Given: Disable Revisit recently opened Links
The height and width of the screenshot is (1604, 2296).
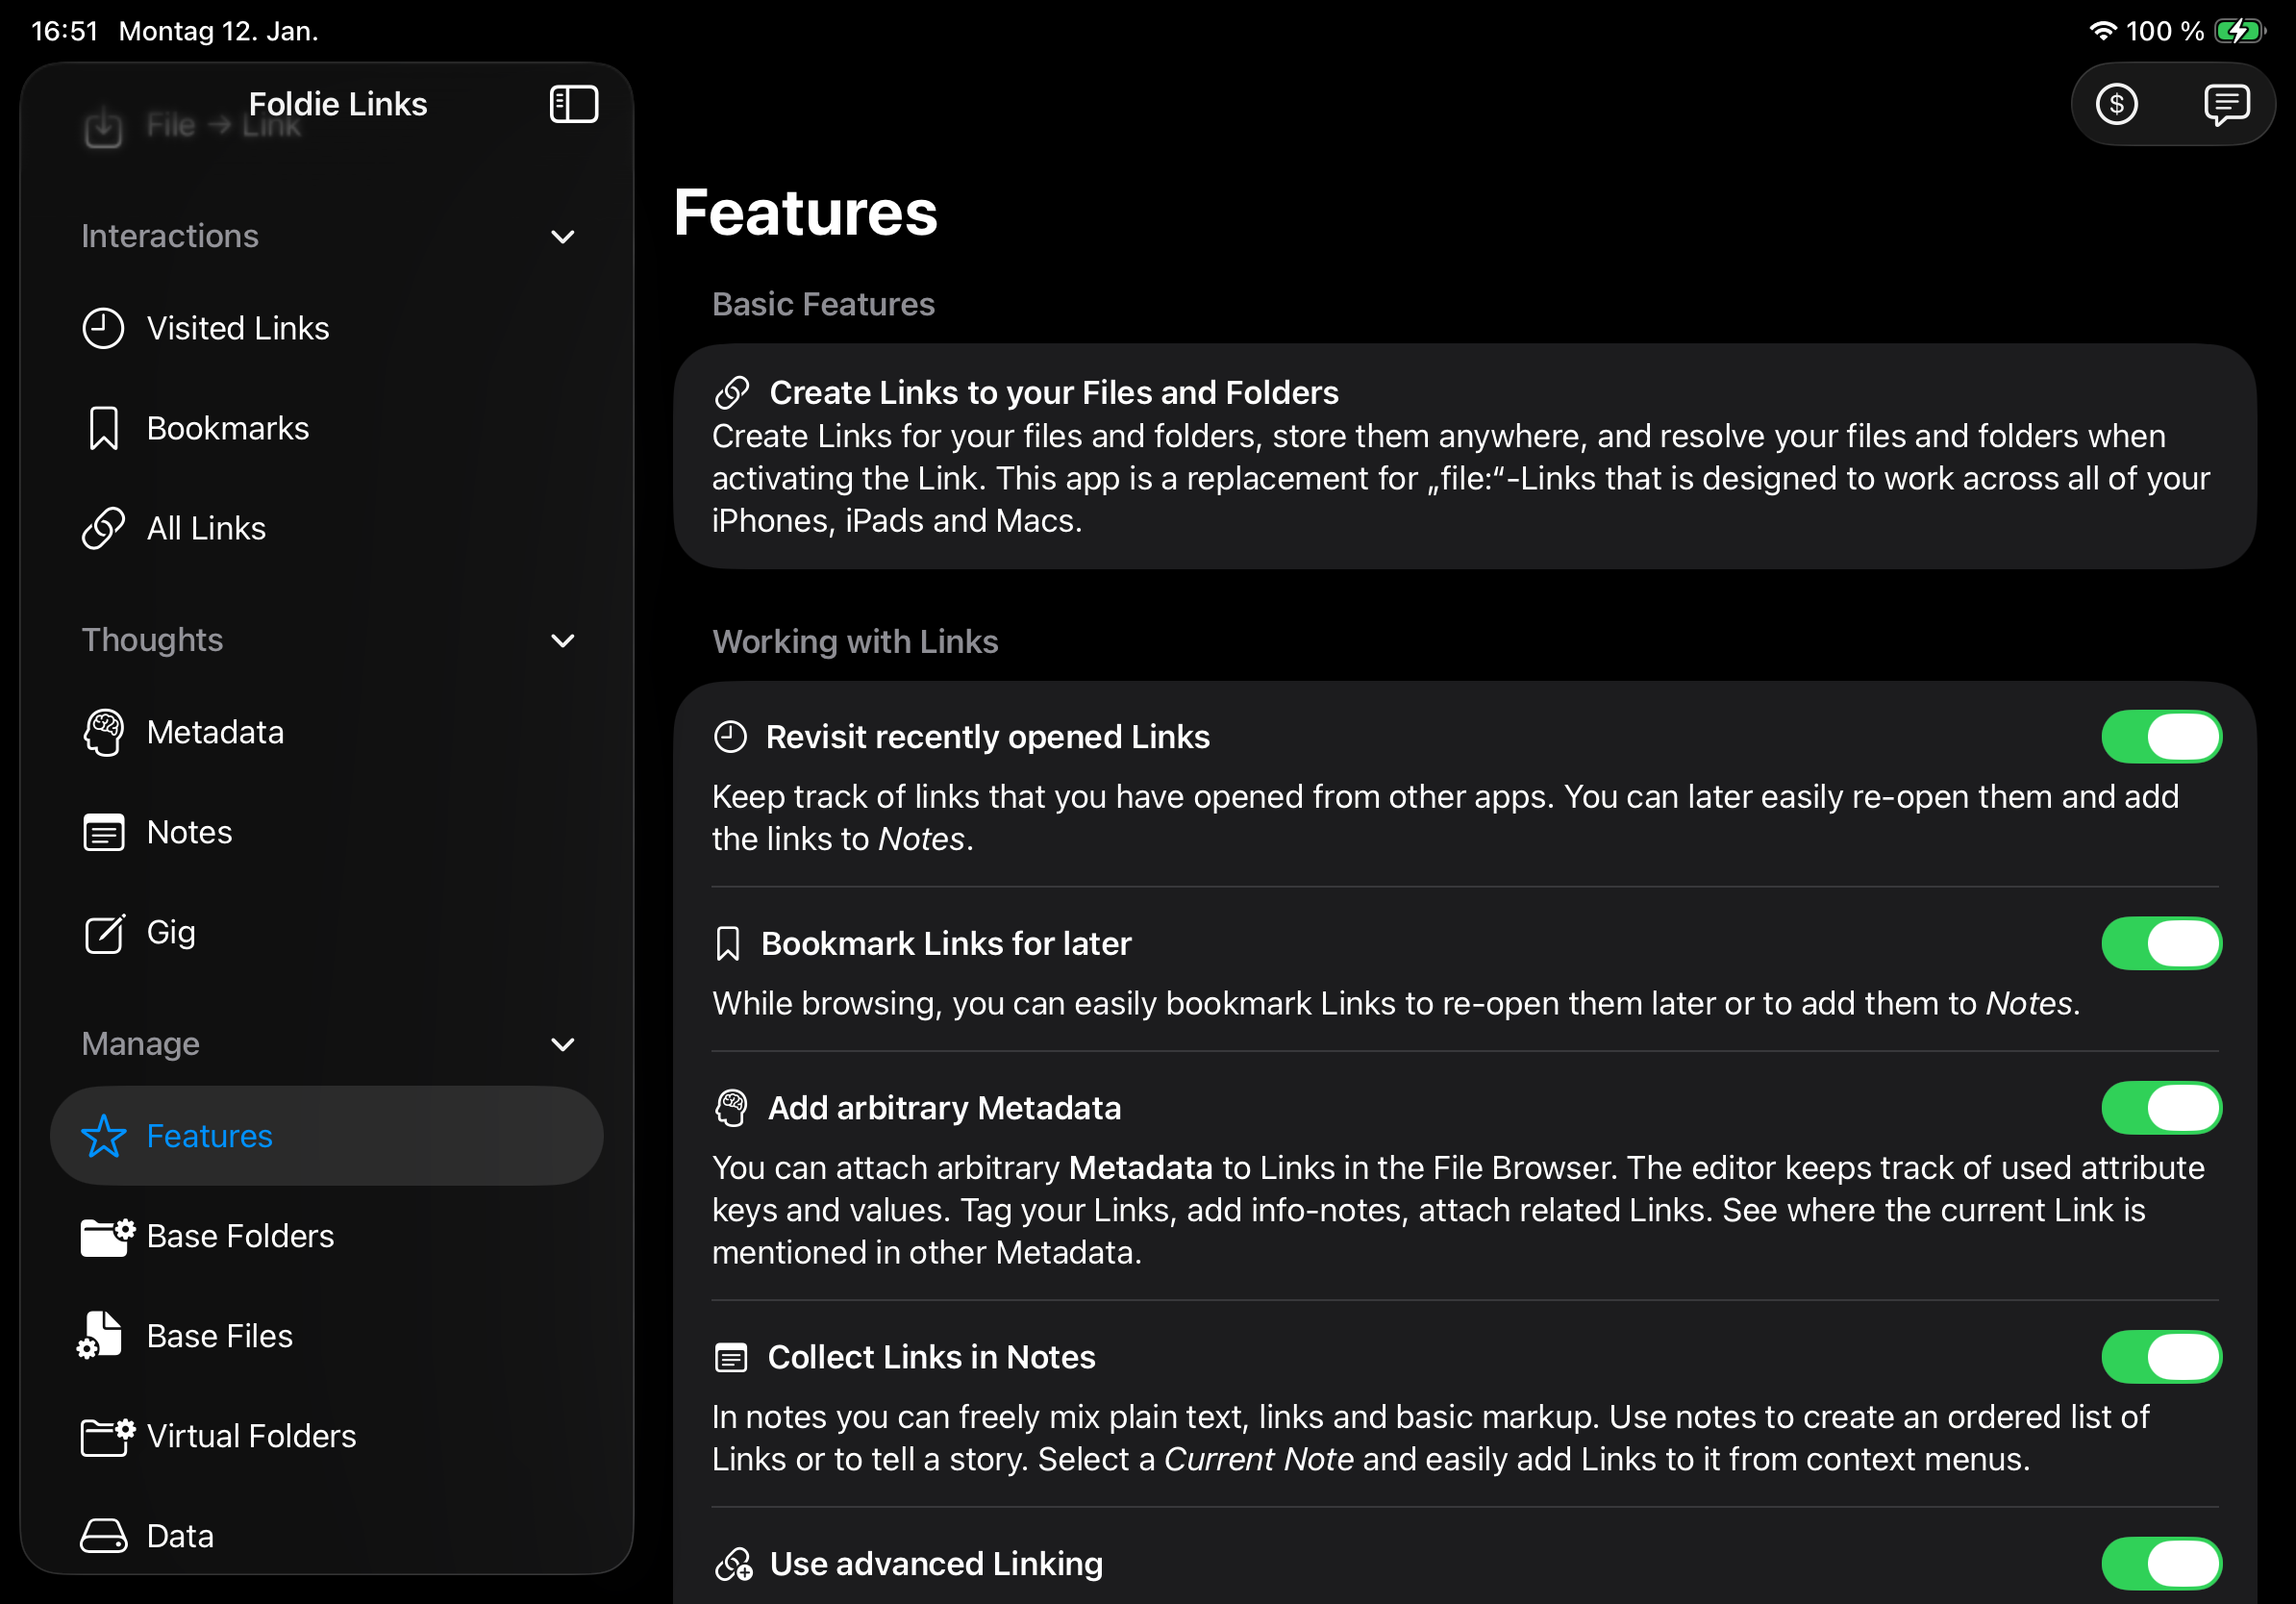Looking at the screenshot, I should pyautogui.click(x=2162, y=737).
